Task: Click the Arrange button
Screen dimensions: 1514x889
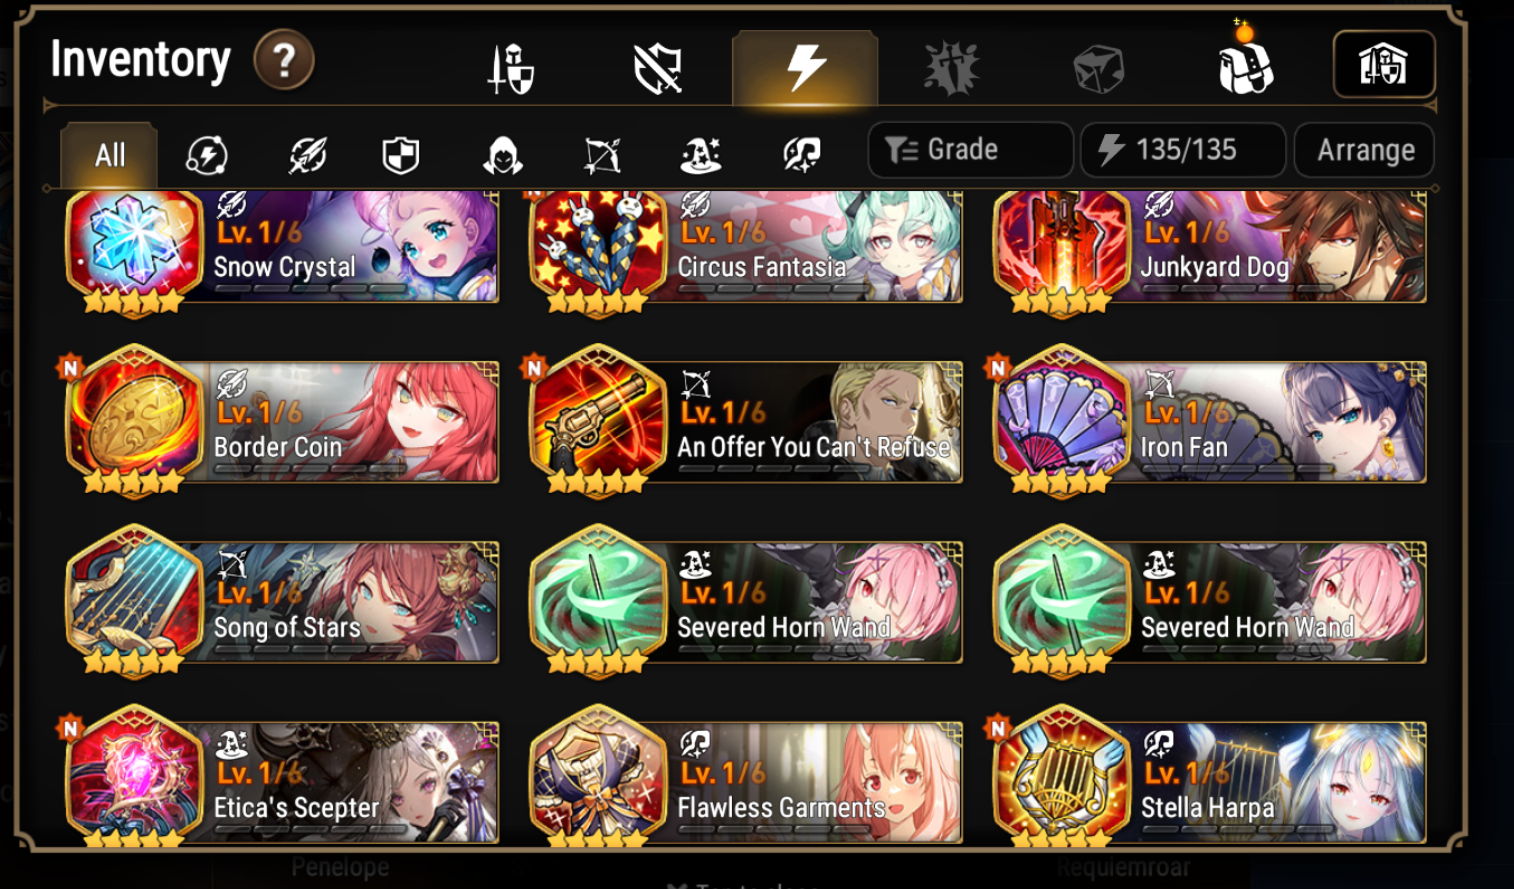Action: point(1365,150)
